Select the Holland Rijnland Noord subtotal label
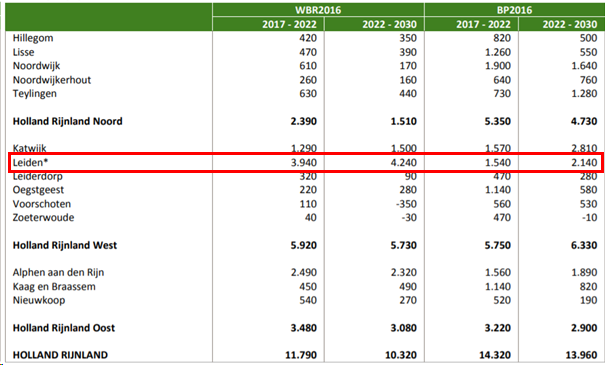 tap(68, 122)
